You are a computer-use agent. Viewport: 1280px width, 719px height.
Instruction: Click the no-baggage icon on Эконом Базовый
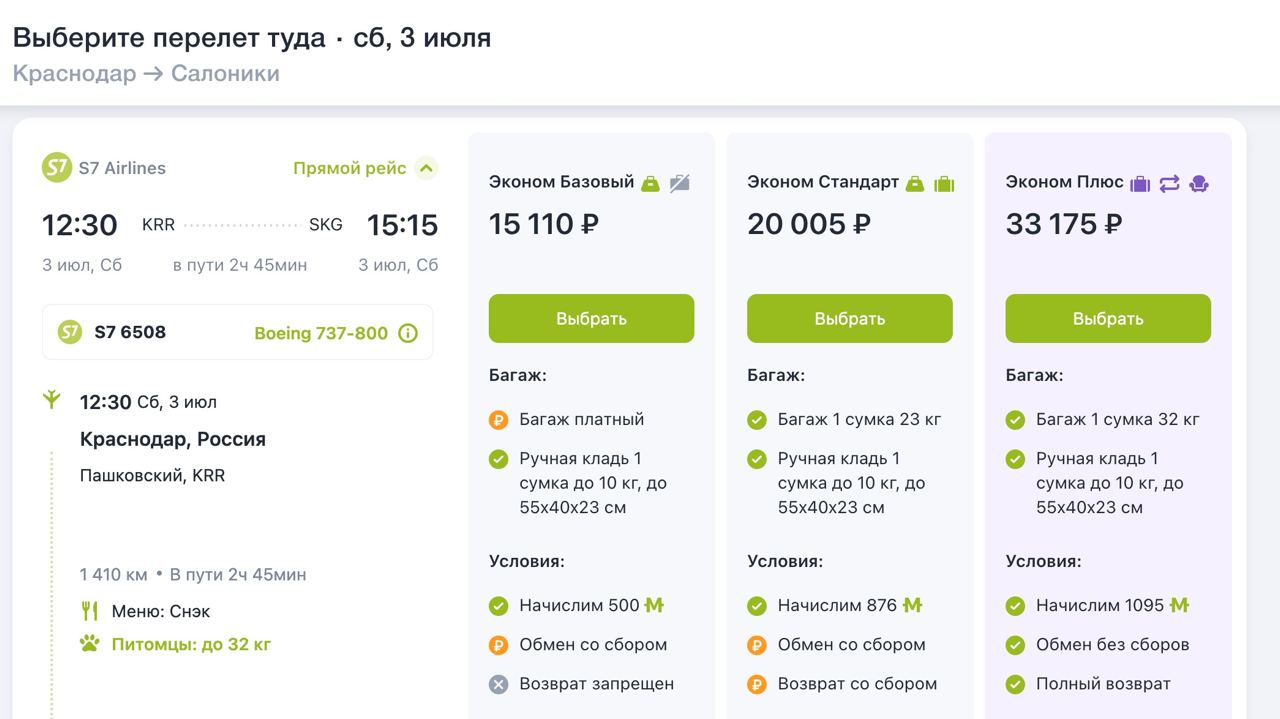click(x=680, y=183)
